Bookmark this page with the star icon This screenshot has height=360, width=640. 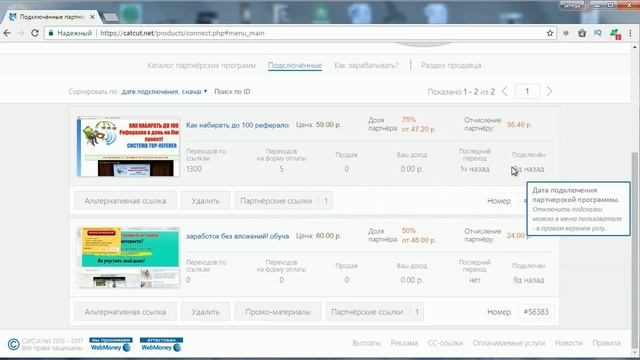tap(550, 33)
